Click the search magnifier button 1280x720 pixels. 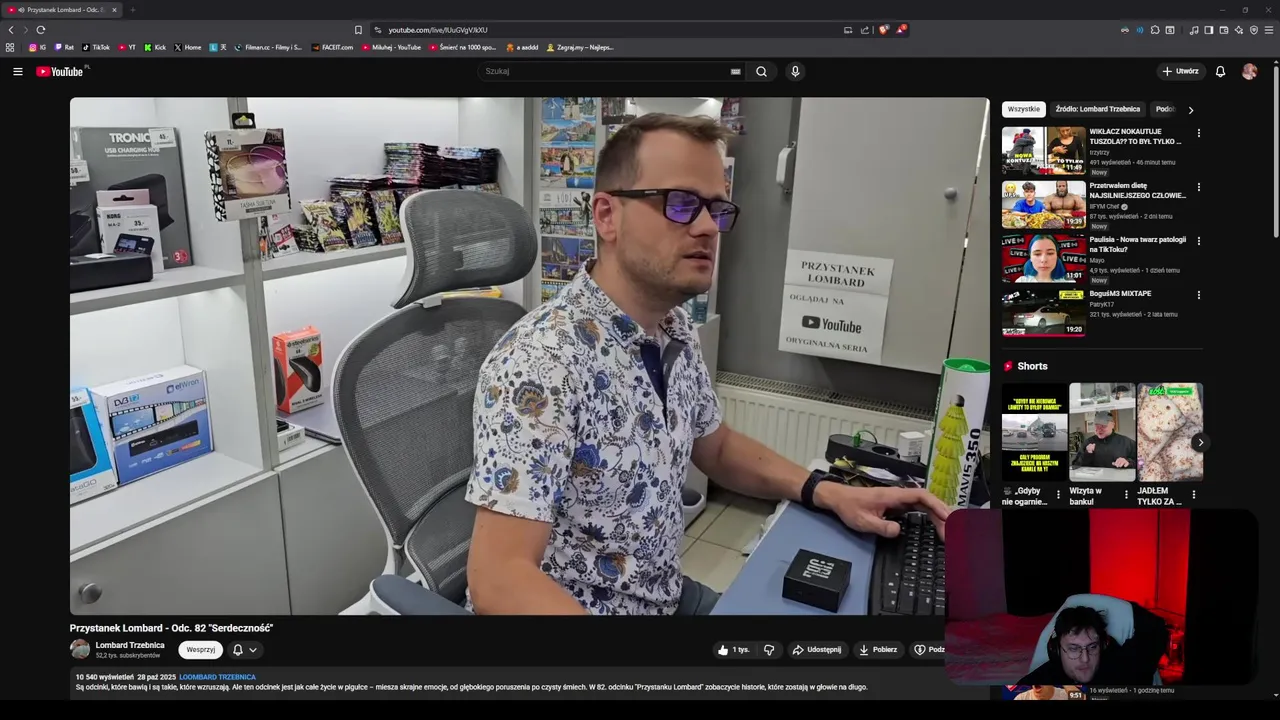tap(761, 71)
